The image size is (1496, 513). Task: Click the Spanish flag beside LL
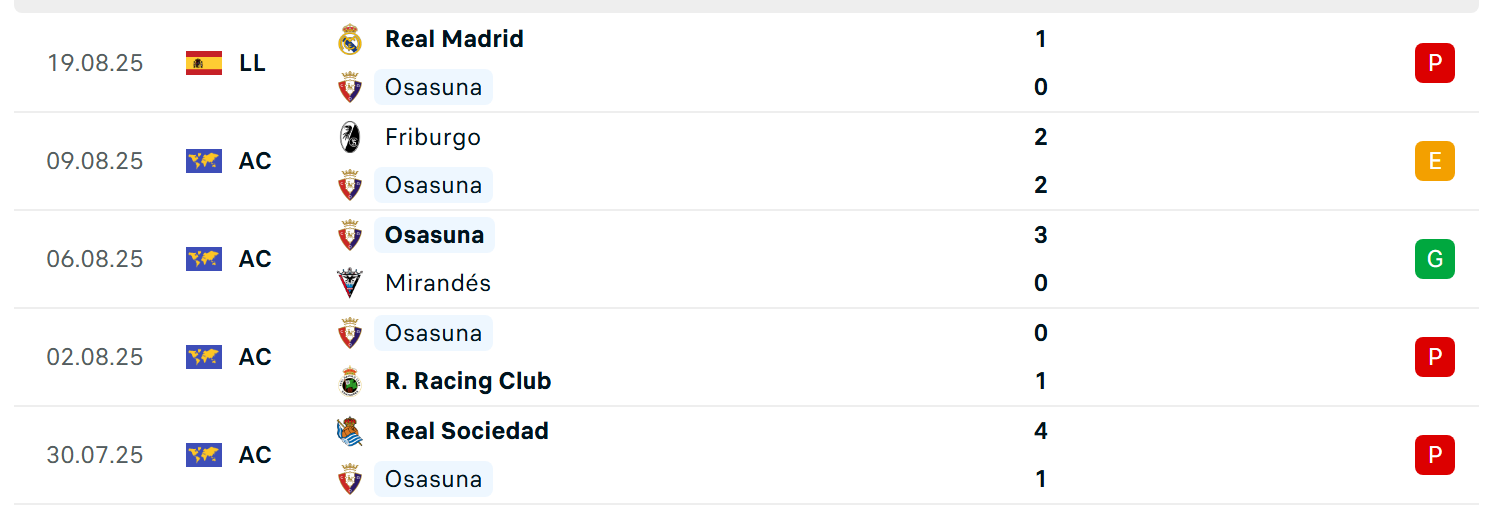tap(204, 63)
